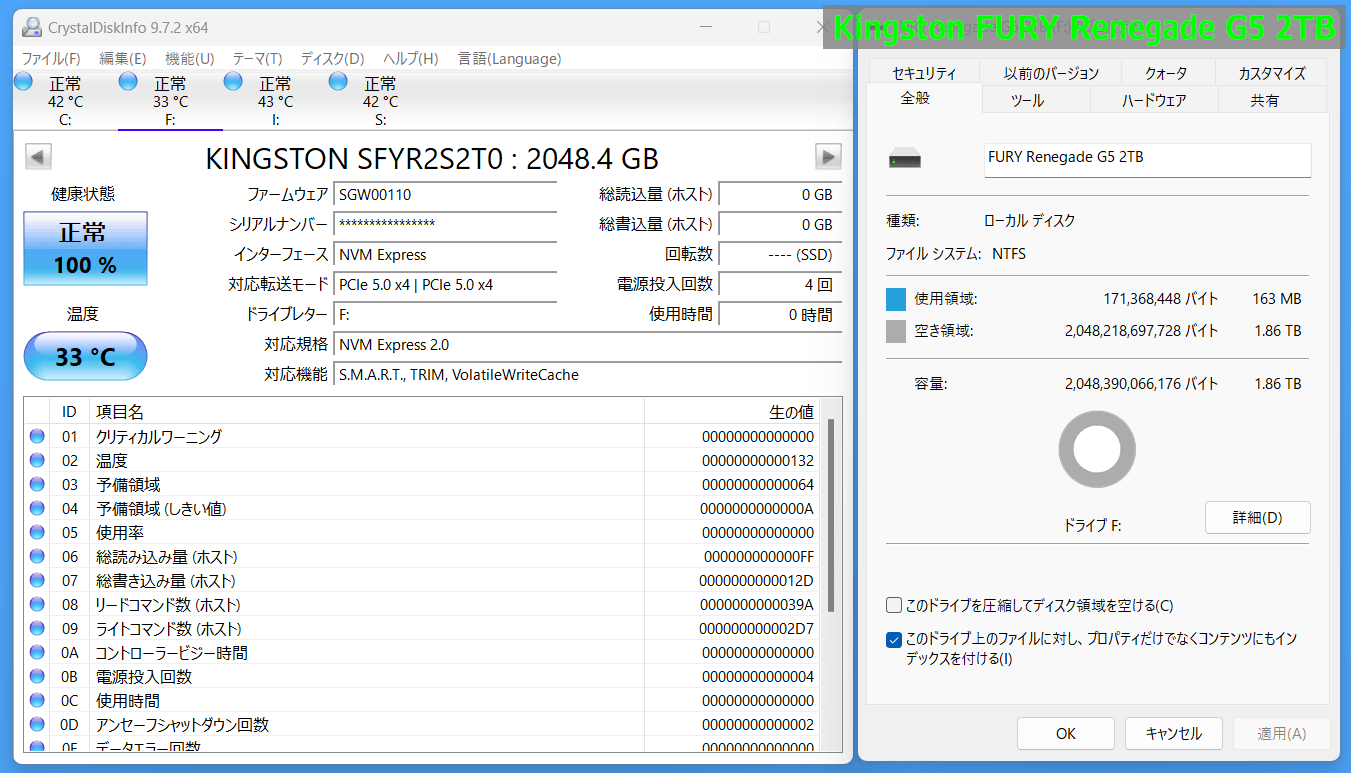
Task: Click the blue 使用領域 color swatch
Action: (896, 299)
